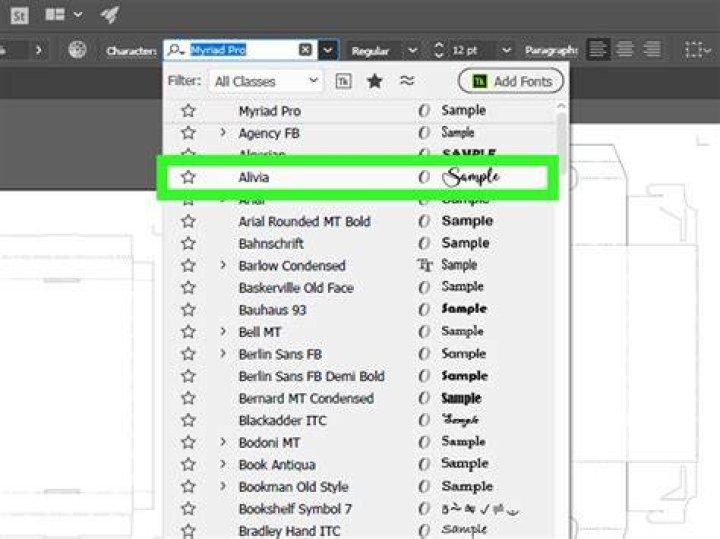Open the arrange documents dropdown arrow
Image resolution: width=720 pixels, height=539 pixels.
[x=78, y=15]
